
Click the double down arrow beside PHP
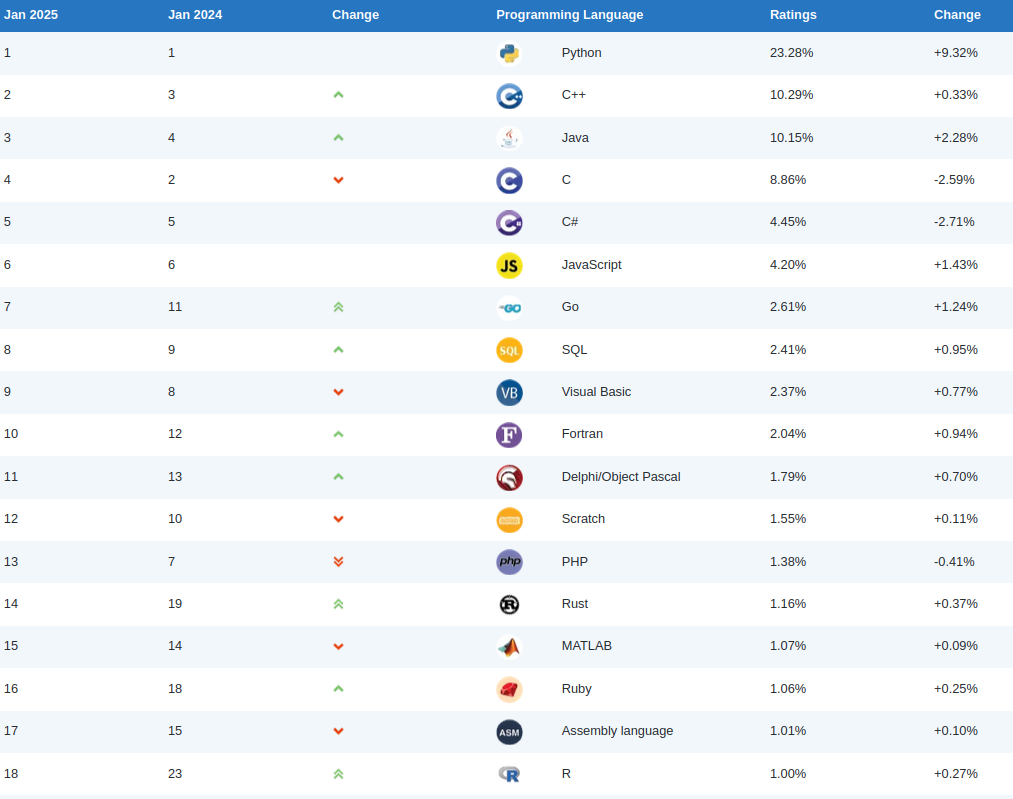tap(338, 562)
